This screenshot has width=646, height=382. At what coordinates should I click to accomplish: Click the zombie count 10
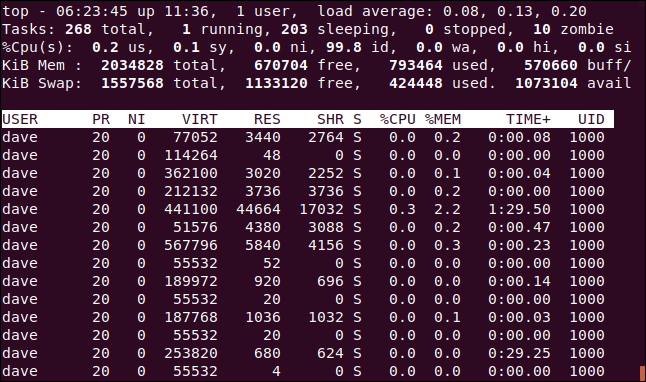542,29
